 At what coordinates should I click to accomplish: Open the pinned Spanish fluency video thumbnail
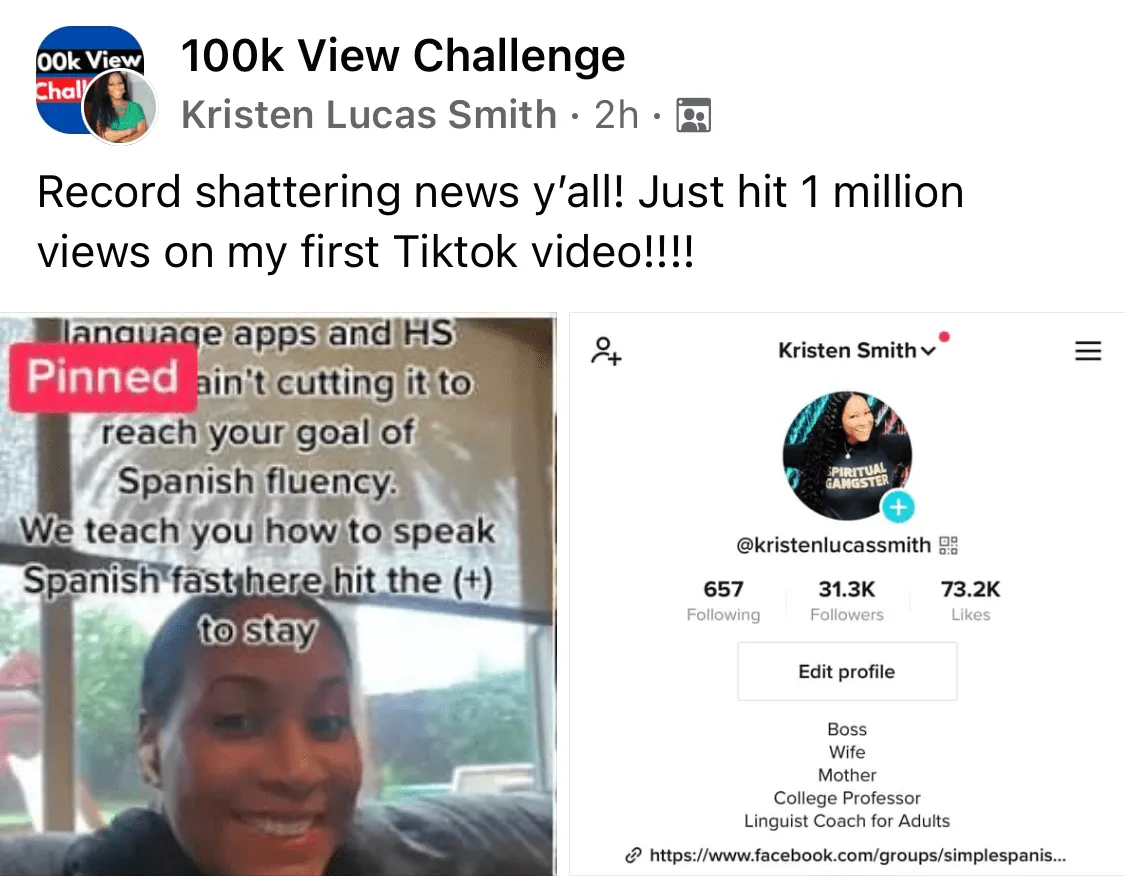tap(278, 595)
